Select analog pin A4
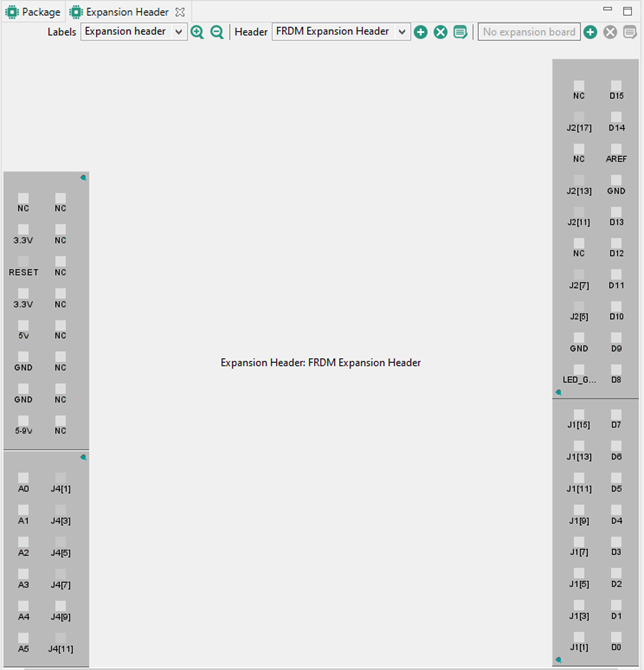644x670 pixels. pos(24,606)
